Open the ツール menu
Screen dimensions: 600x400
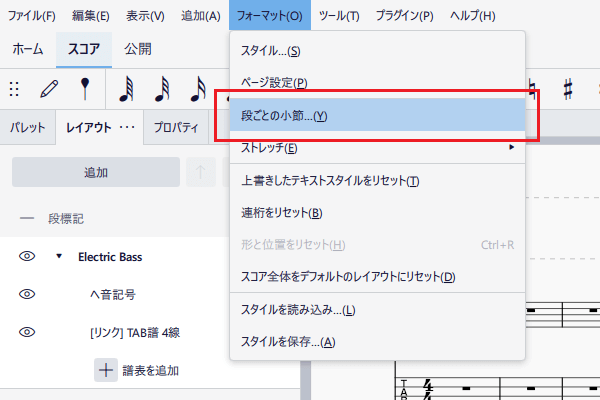click(338, 16)
